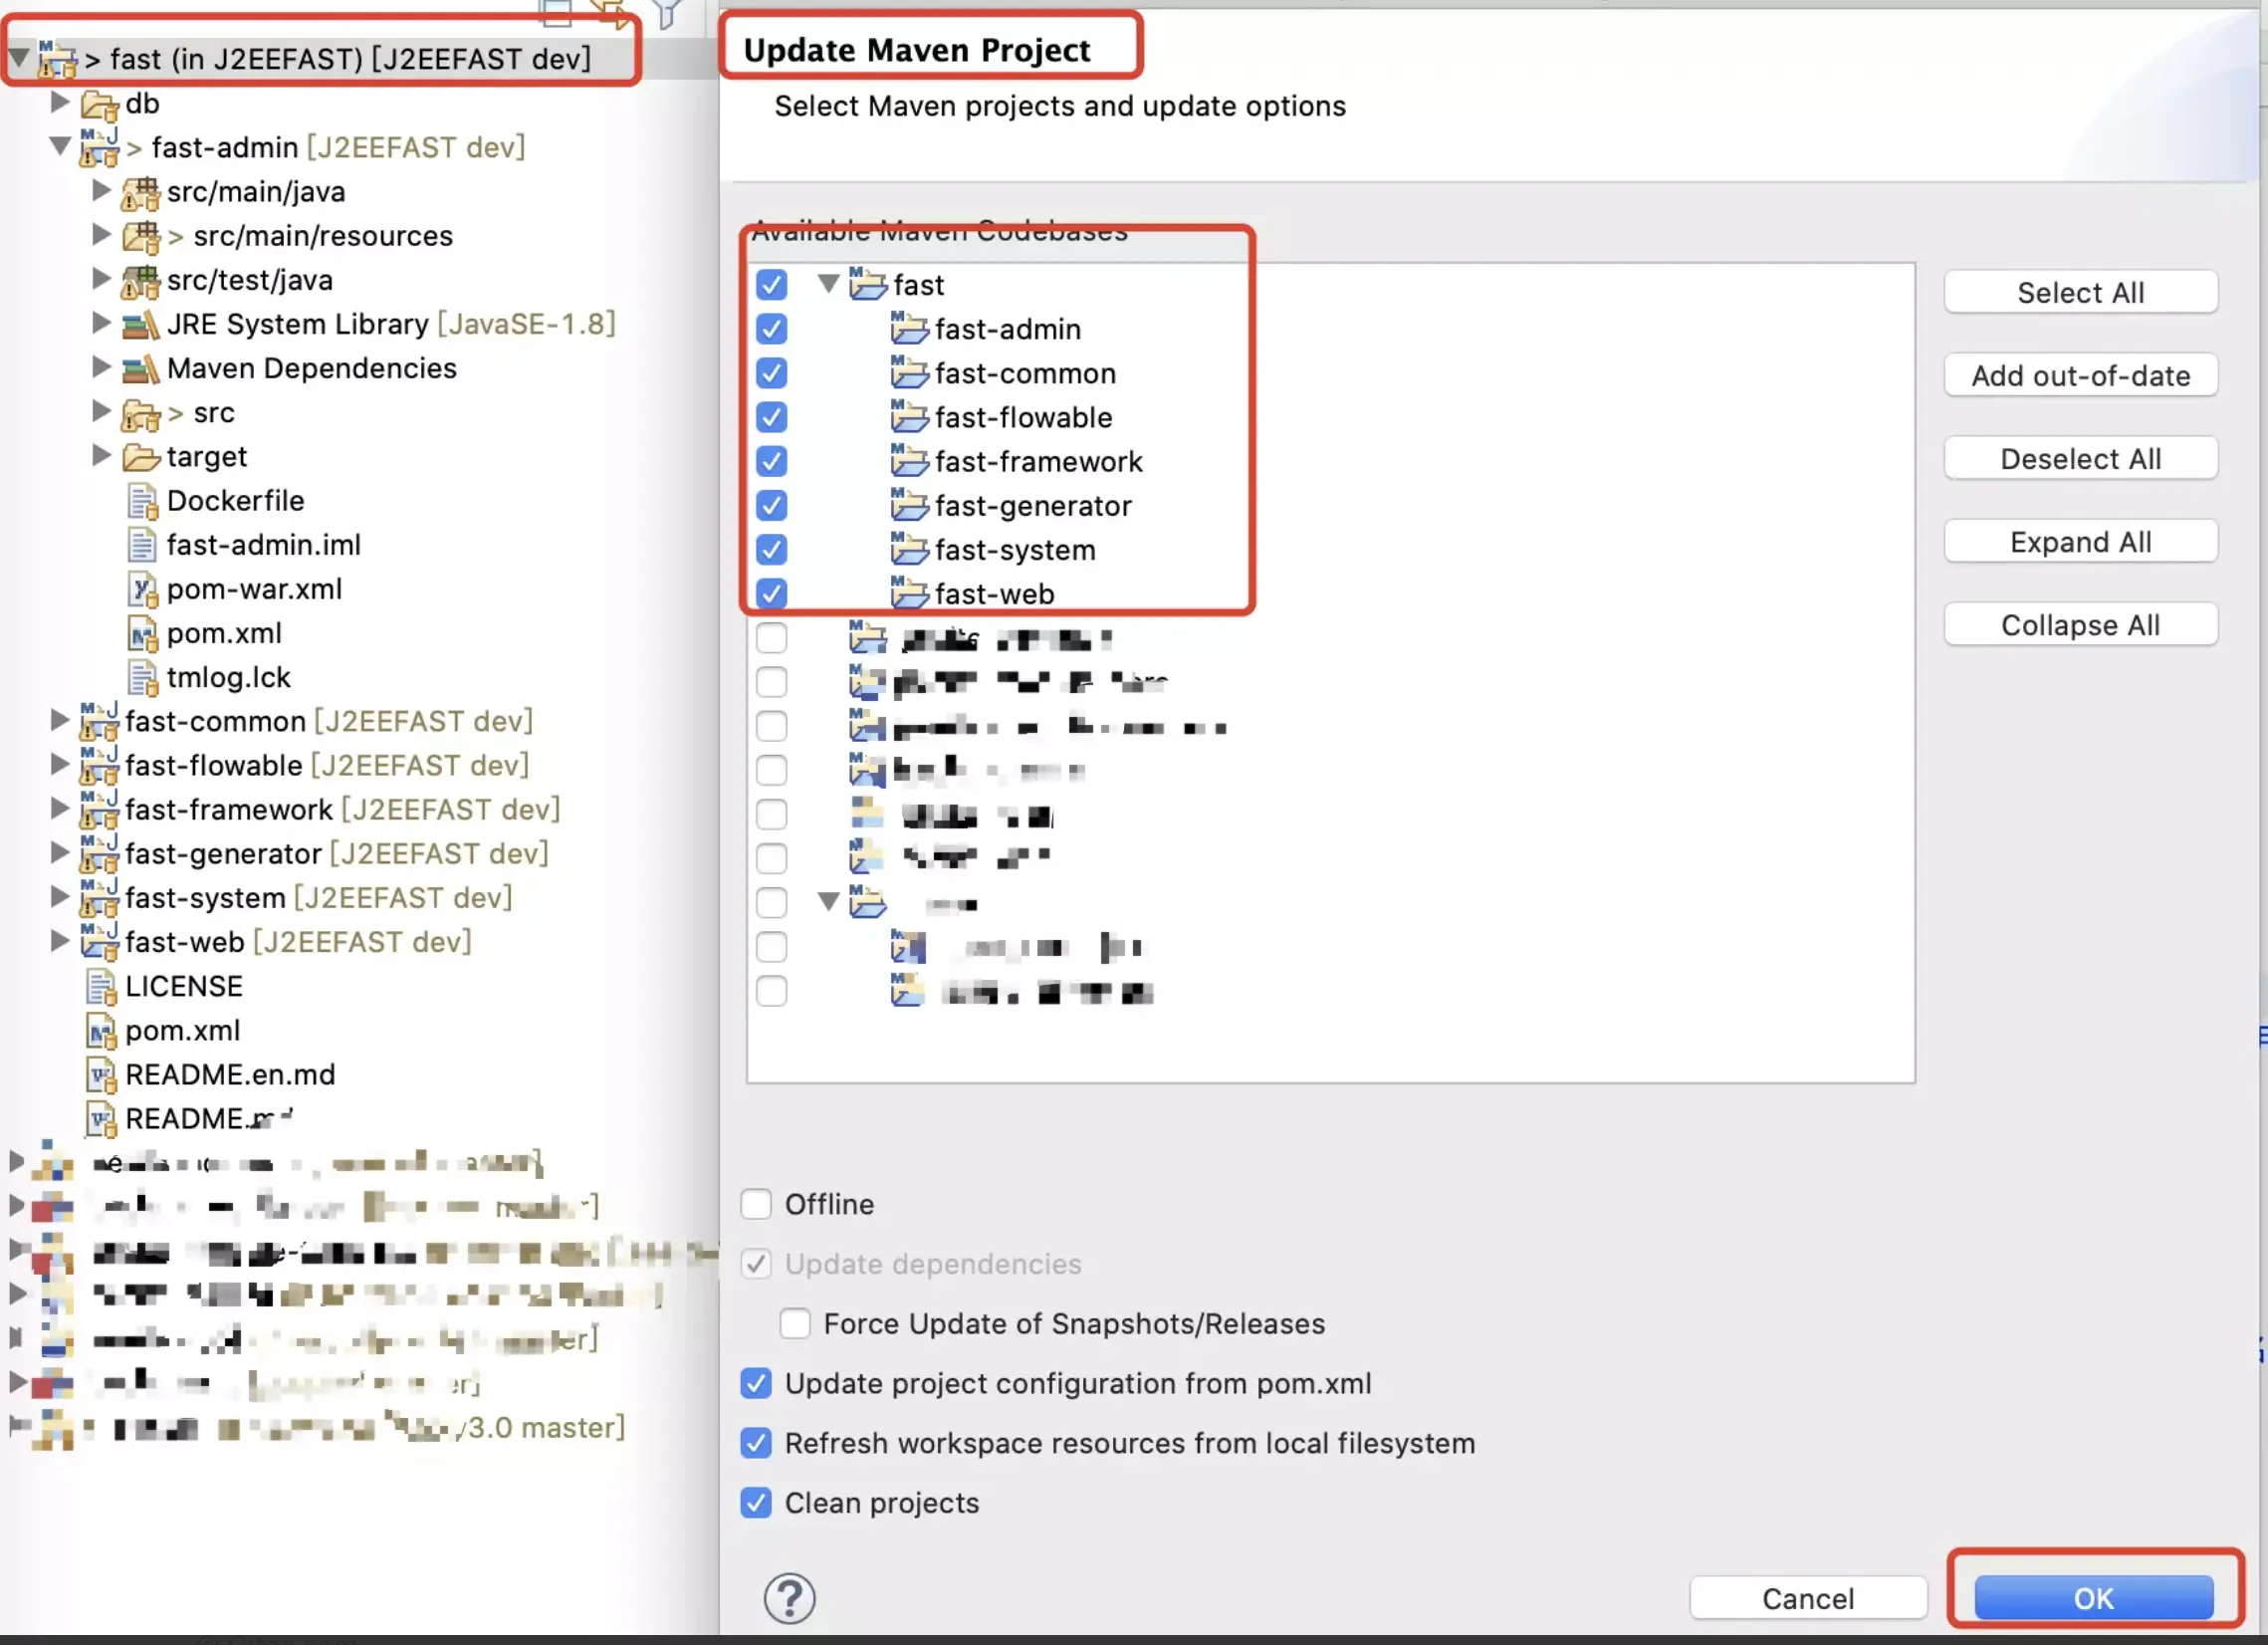Collapse the fast-admin project tree node
Screen dimensions: 2268x1645
click(x=60, y=147)
